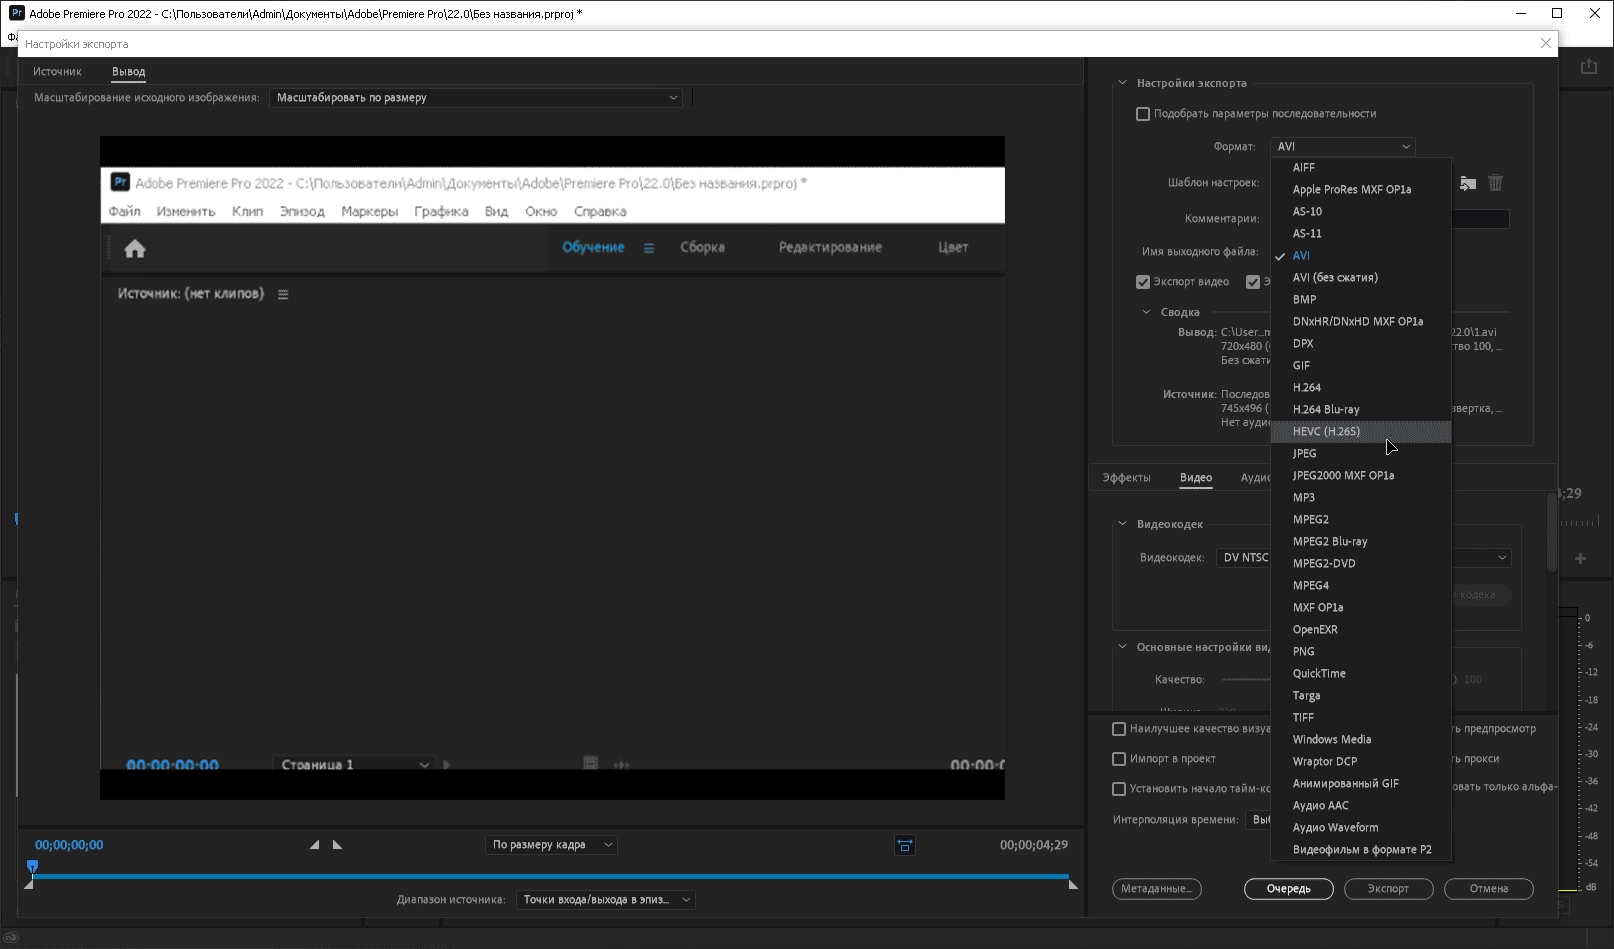Select PNG format option
Viewport: 1614px width, 949px height.
tap(1361, 652)
